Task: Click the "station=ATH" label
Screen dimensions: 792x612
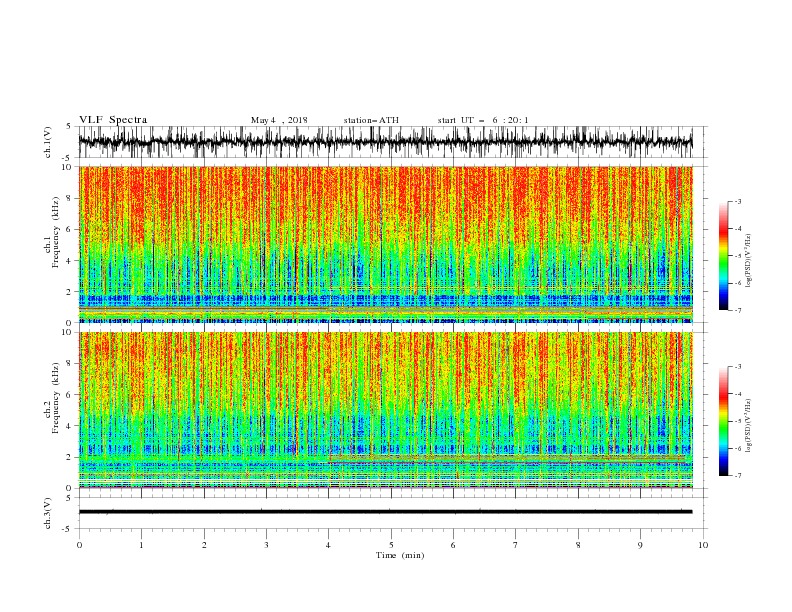Action: (371, 120)
